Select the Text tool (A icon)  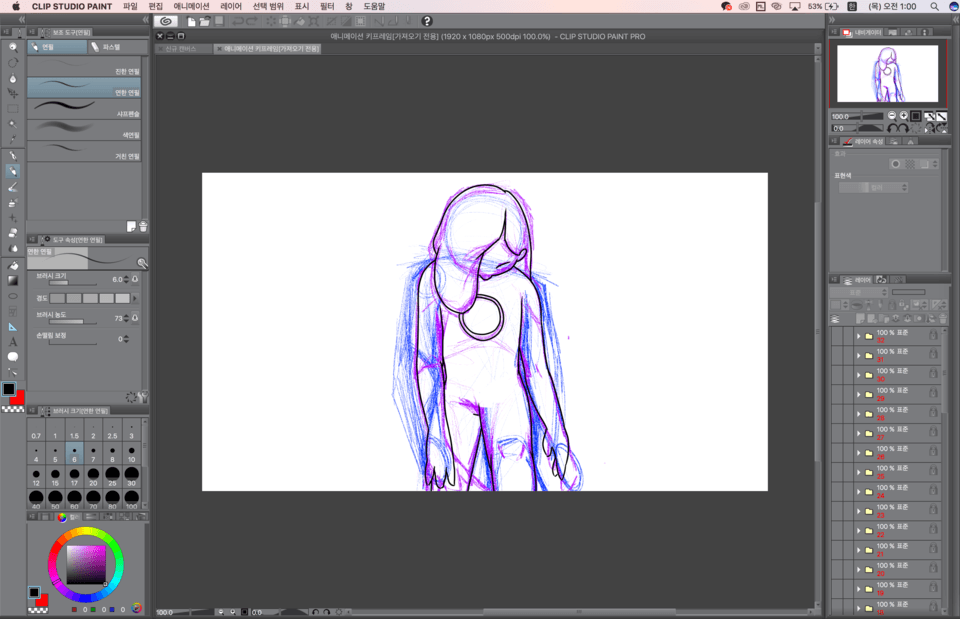pos(13,342)
